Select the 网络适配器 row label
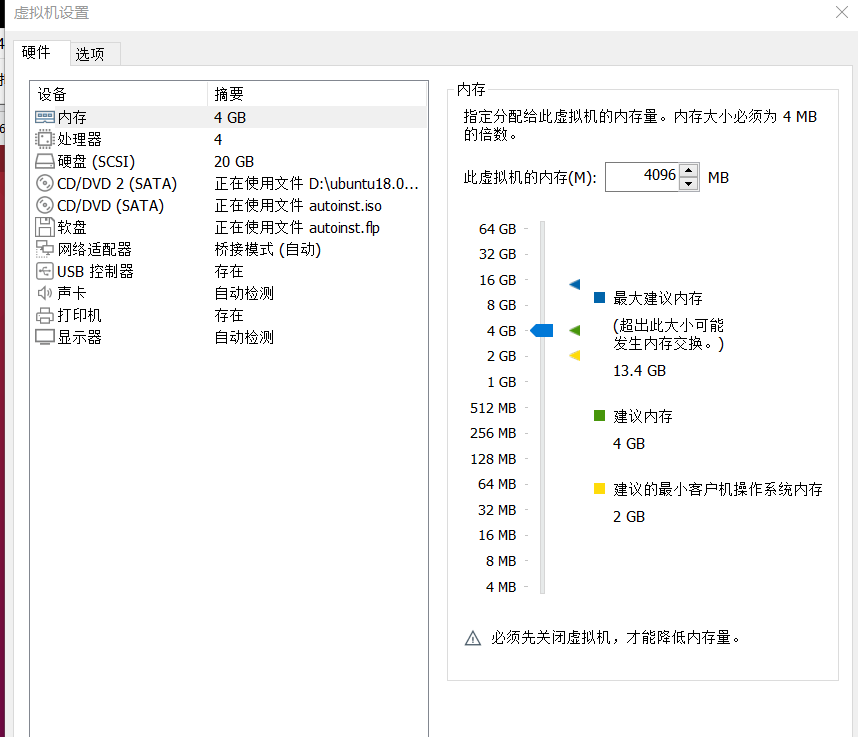This screenshot has height=737, width=858. (95, 249)
